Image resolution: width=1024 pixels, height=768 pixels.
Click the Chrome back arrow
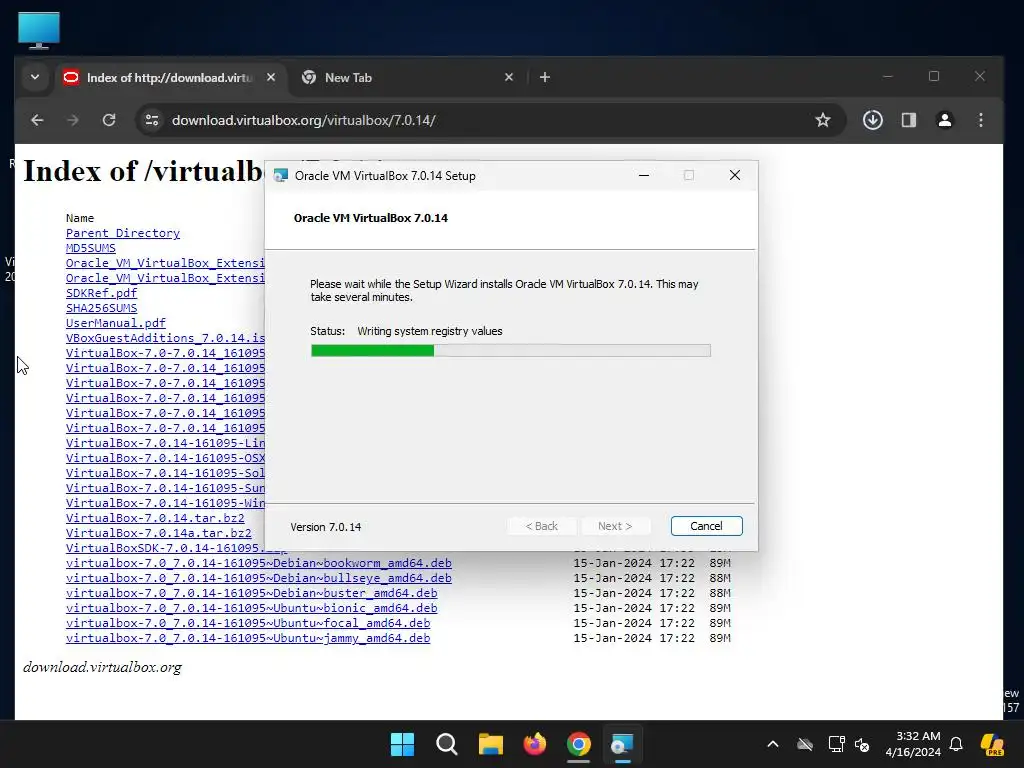37,120
